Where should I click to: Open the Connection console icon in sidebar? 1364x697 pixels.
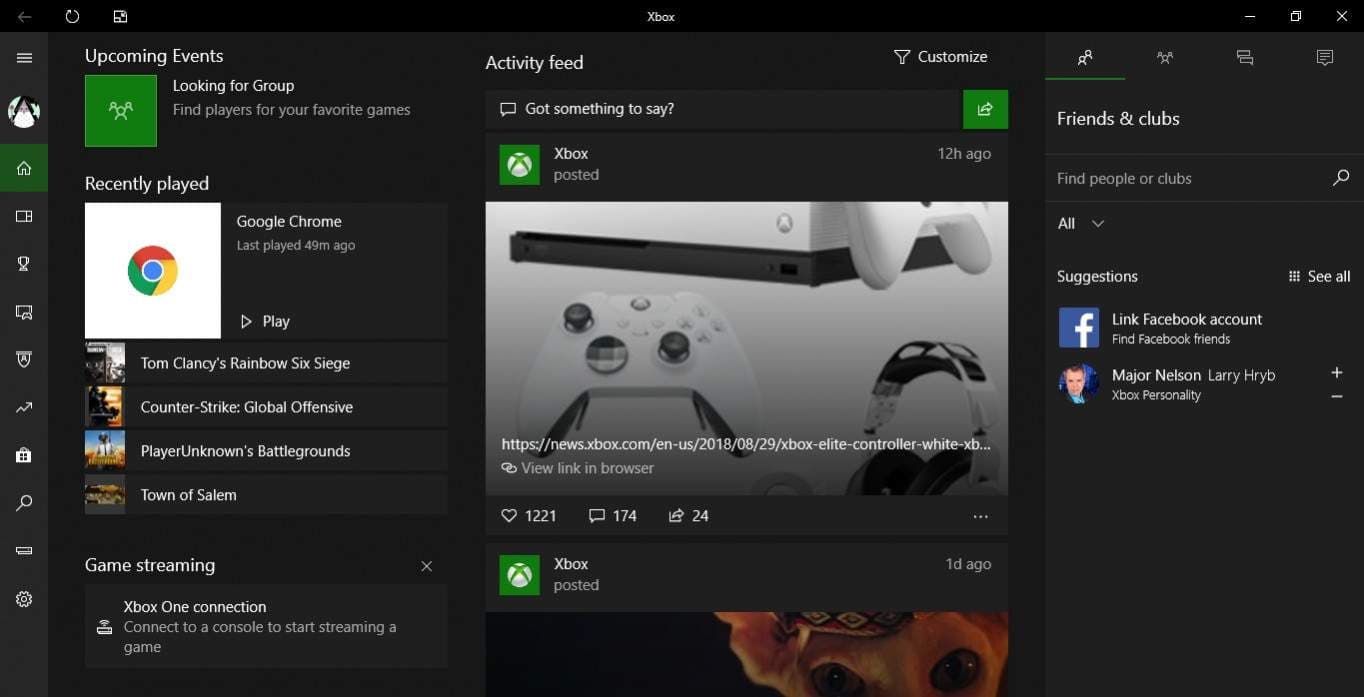point(24,551)
